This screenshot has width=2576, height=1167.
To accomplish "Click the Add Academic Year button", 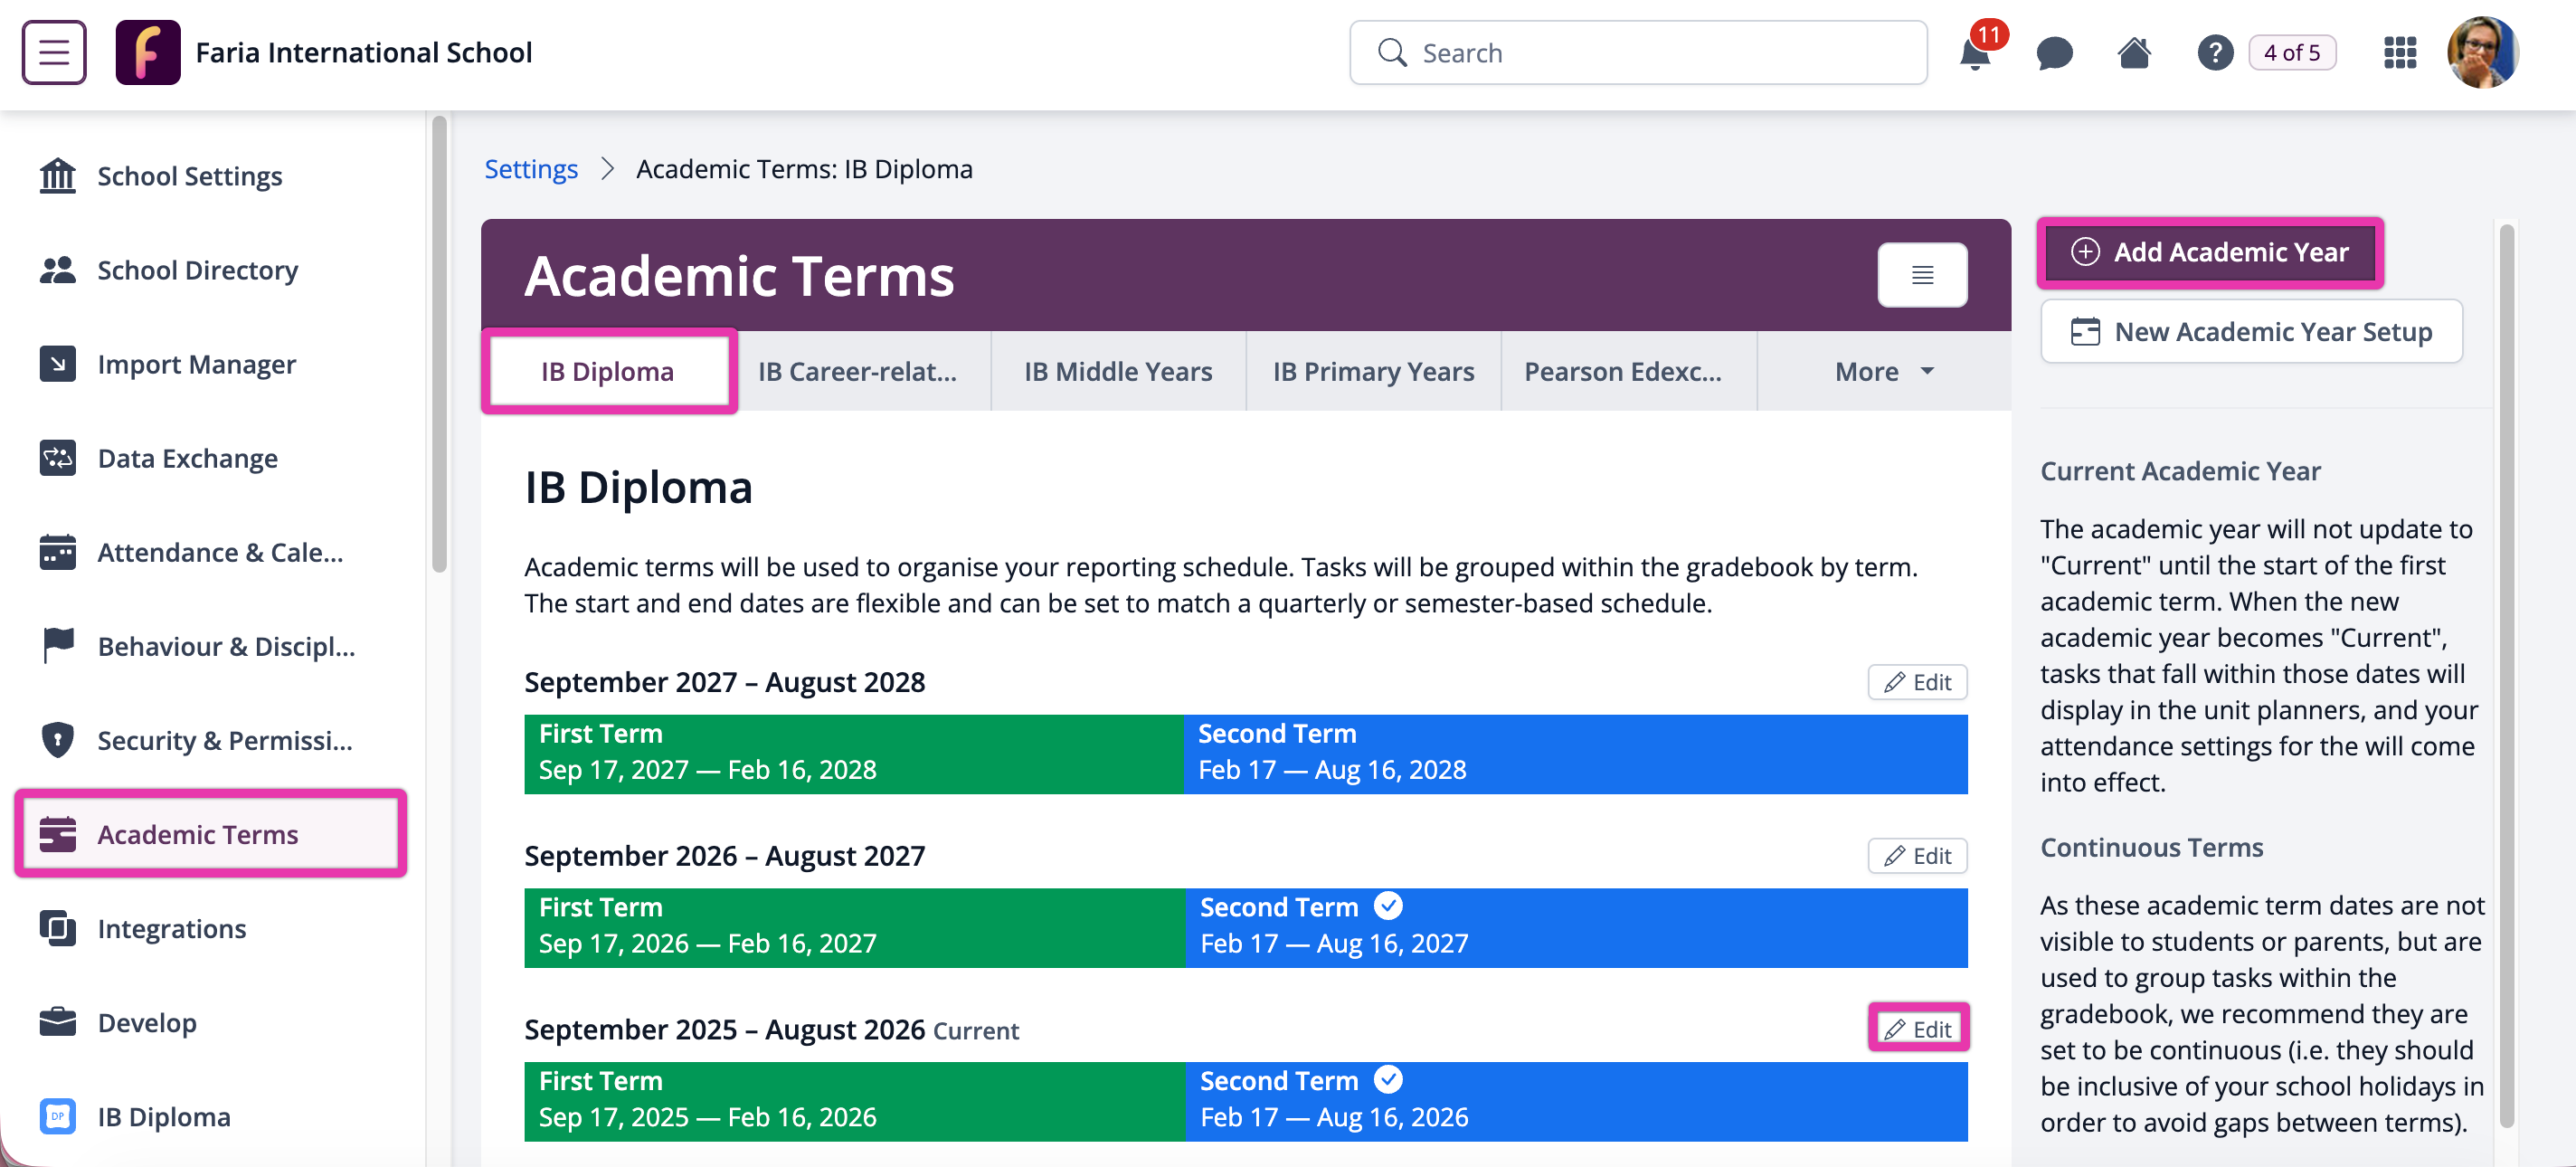I will pos(2210,252).
